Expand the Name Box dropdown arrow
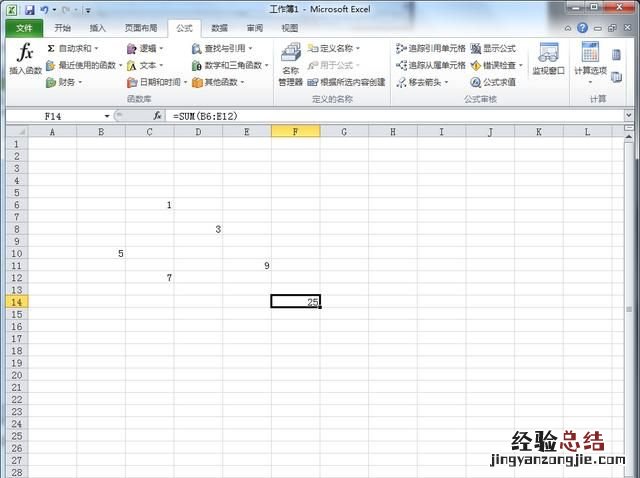This screenshot has height=478, width=640. [107, 116]
